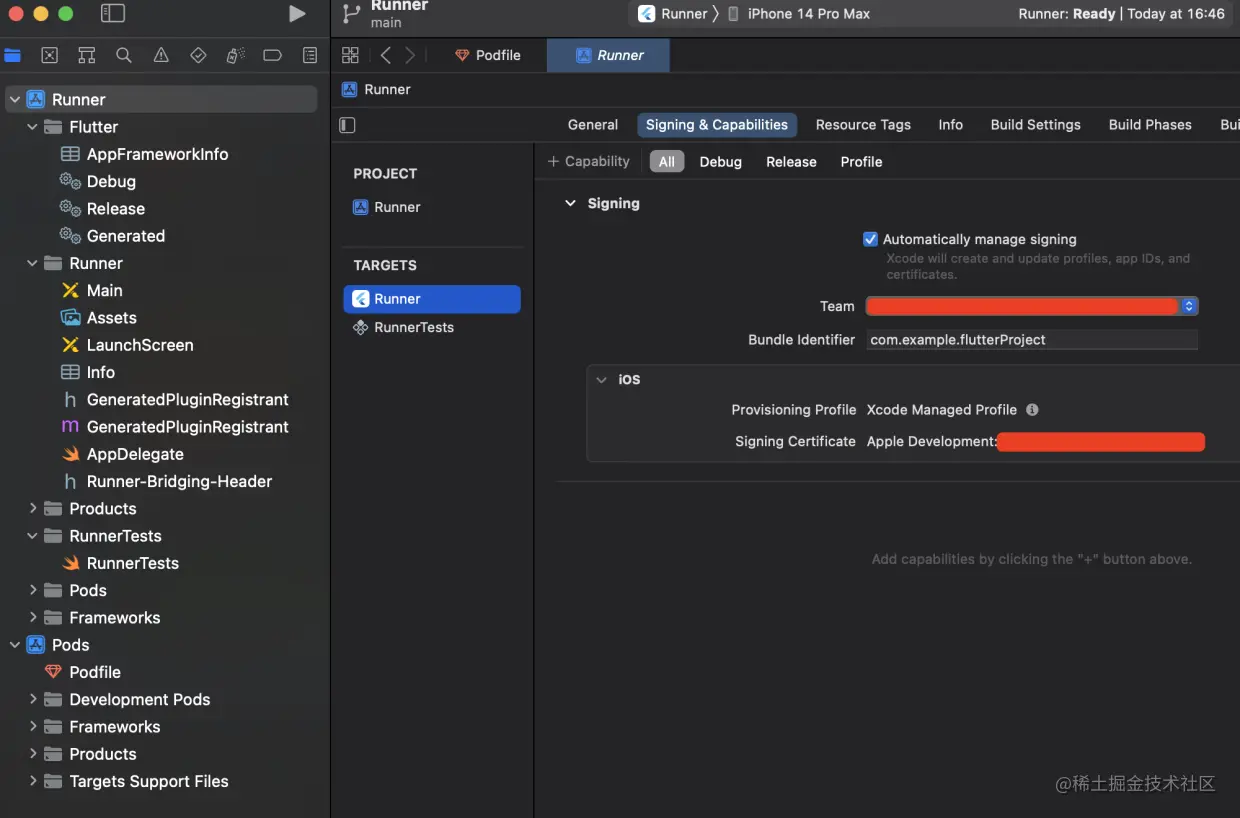Viewport: 1240px width, 818px height.
Task: Select the Signing & Capabilities tab
Action: [x=717, y=125]
